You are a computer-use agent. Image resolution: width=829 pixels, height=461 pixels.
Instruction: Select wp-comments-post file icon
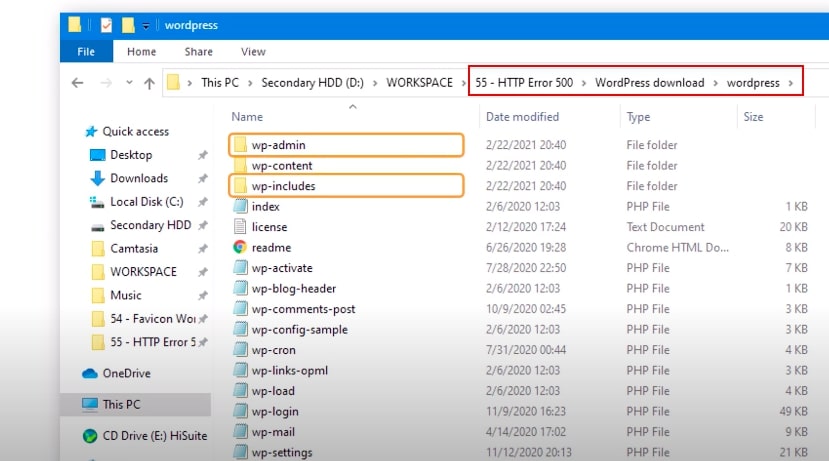click(x=240, y=309)
